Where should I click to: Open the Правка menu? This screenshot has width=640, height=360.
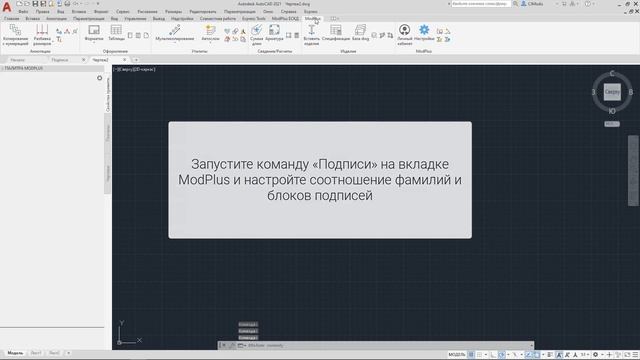(x=42, y=11)
